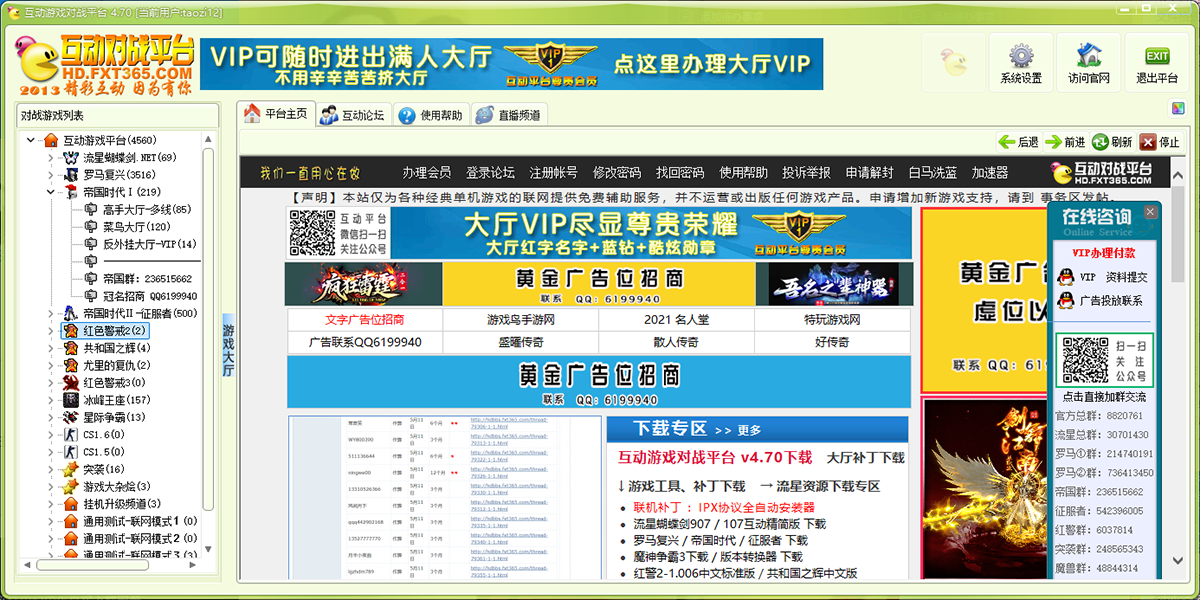Click the 罗马复兴 game icon
The image size is (1200, 600).
71,175
